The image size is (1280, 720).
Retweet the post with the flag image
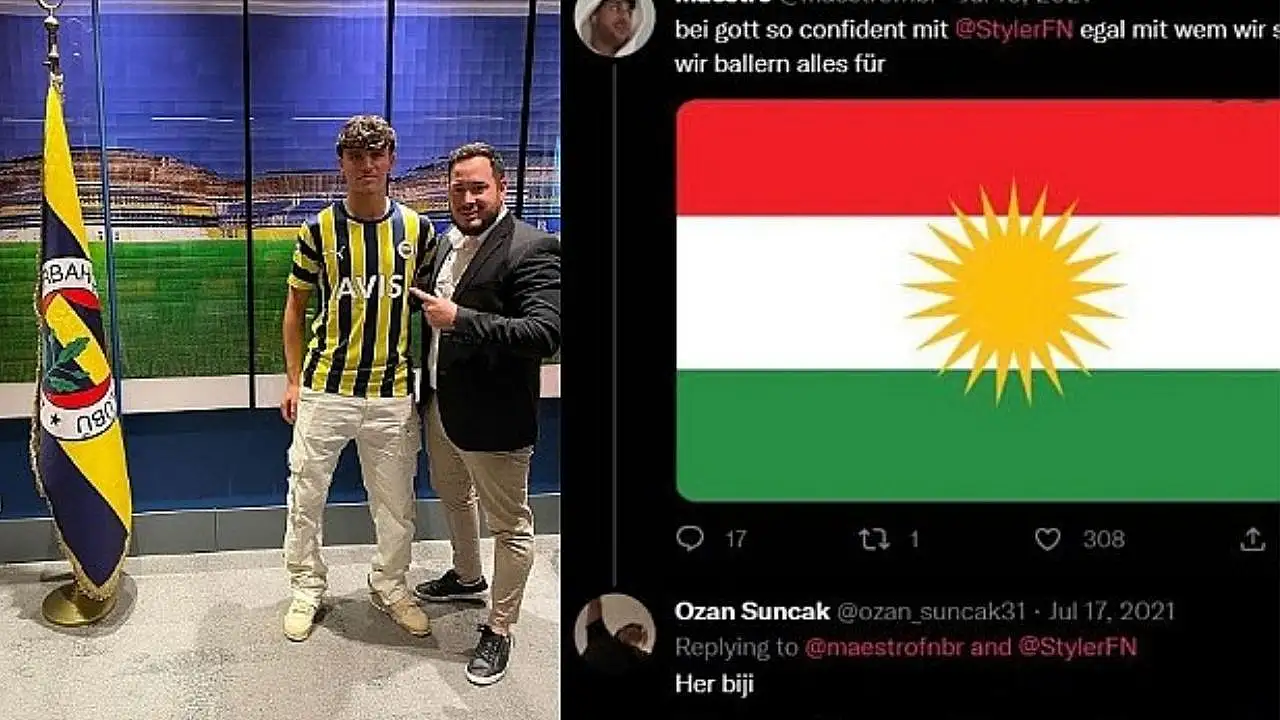874,539
